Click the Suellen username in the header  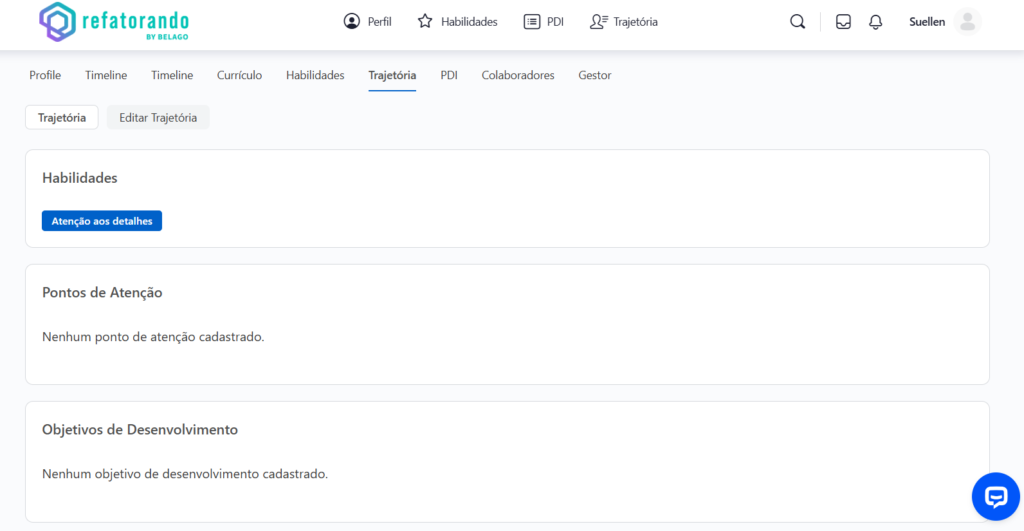click(x=926, y=22)
